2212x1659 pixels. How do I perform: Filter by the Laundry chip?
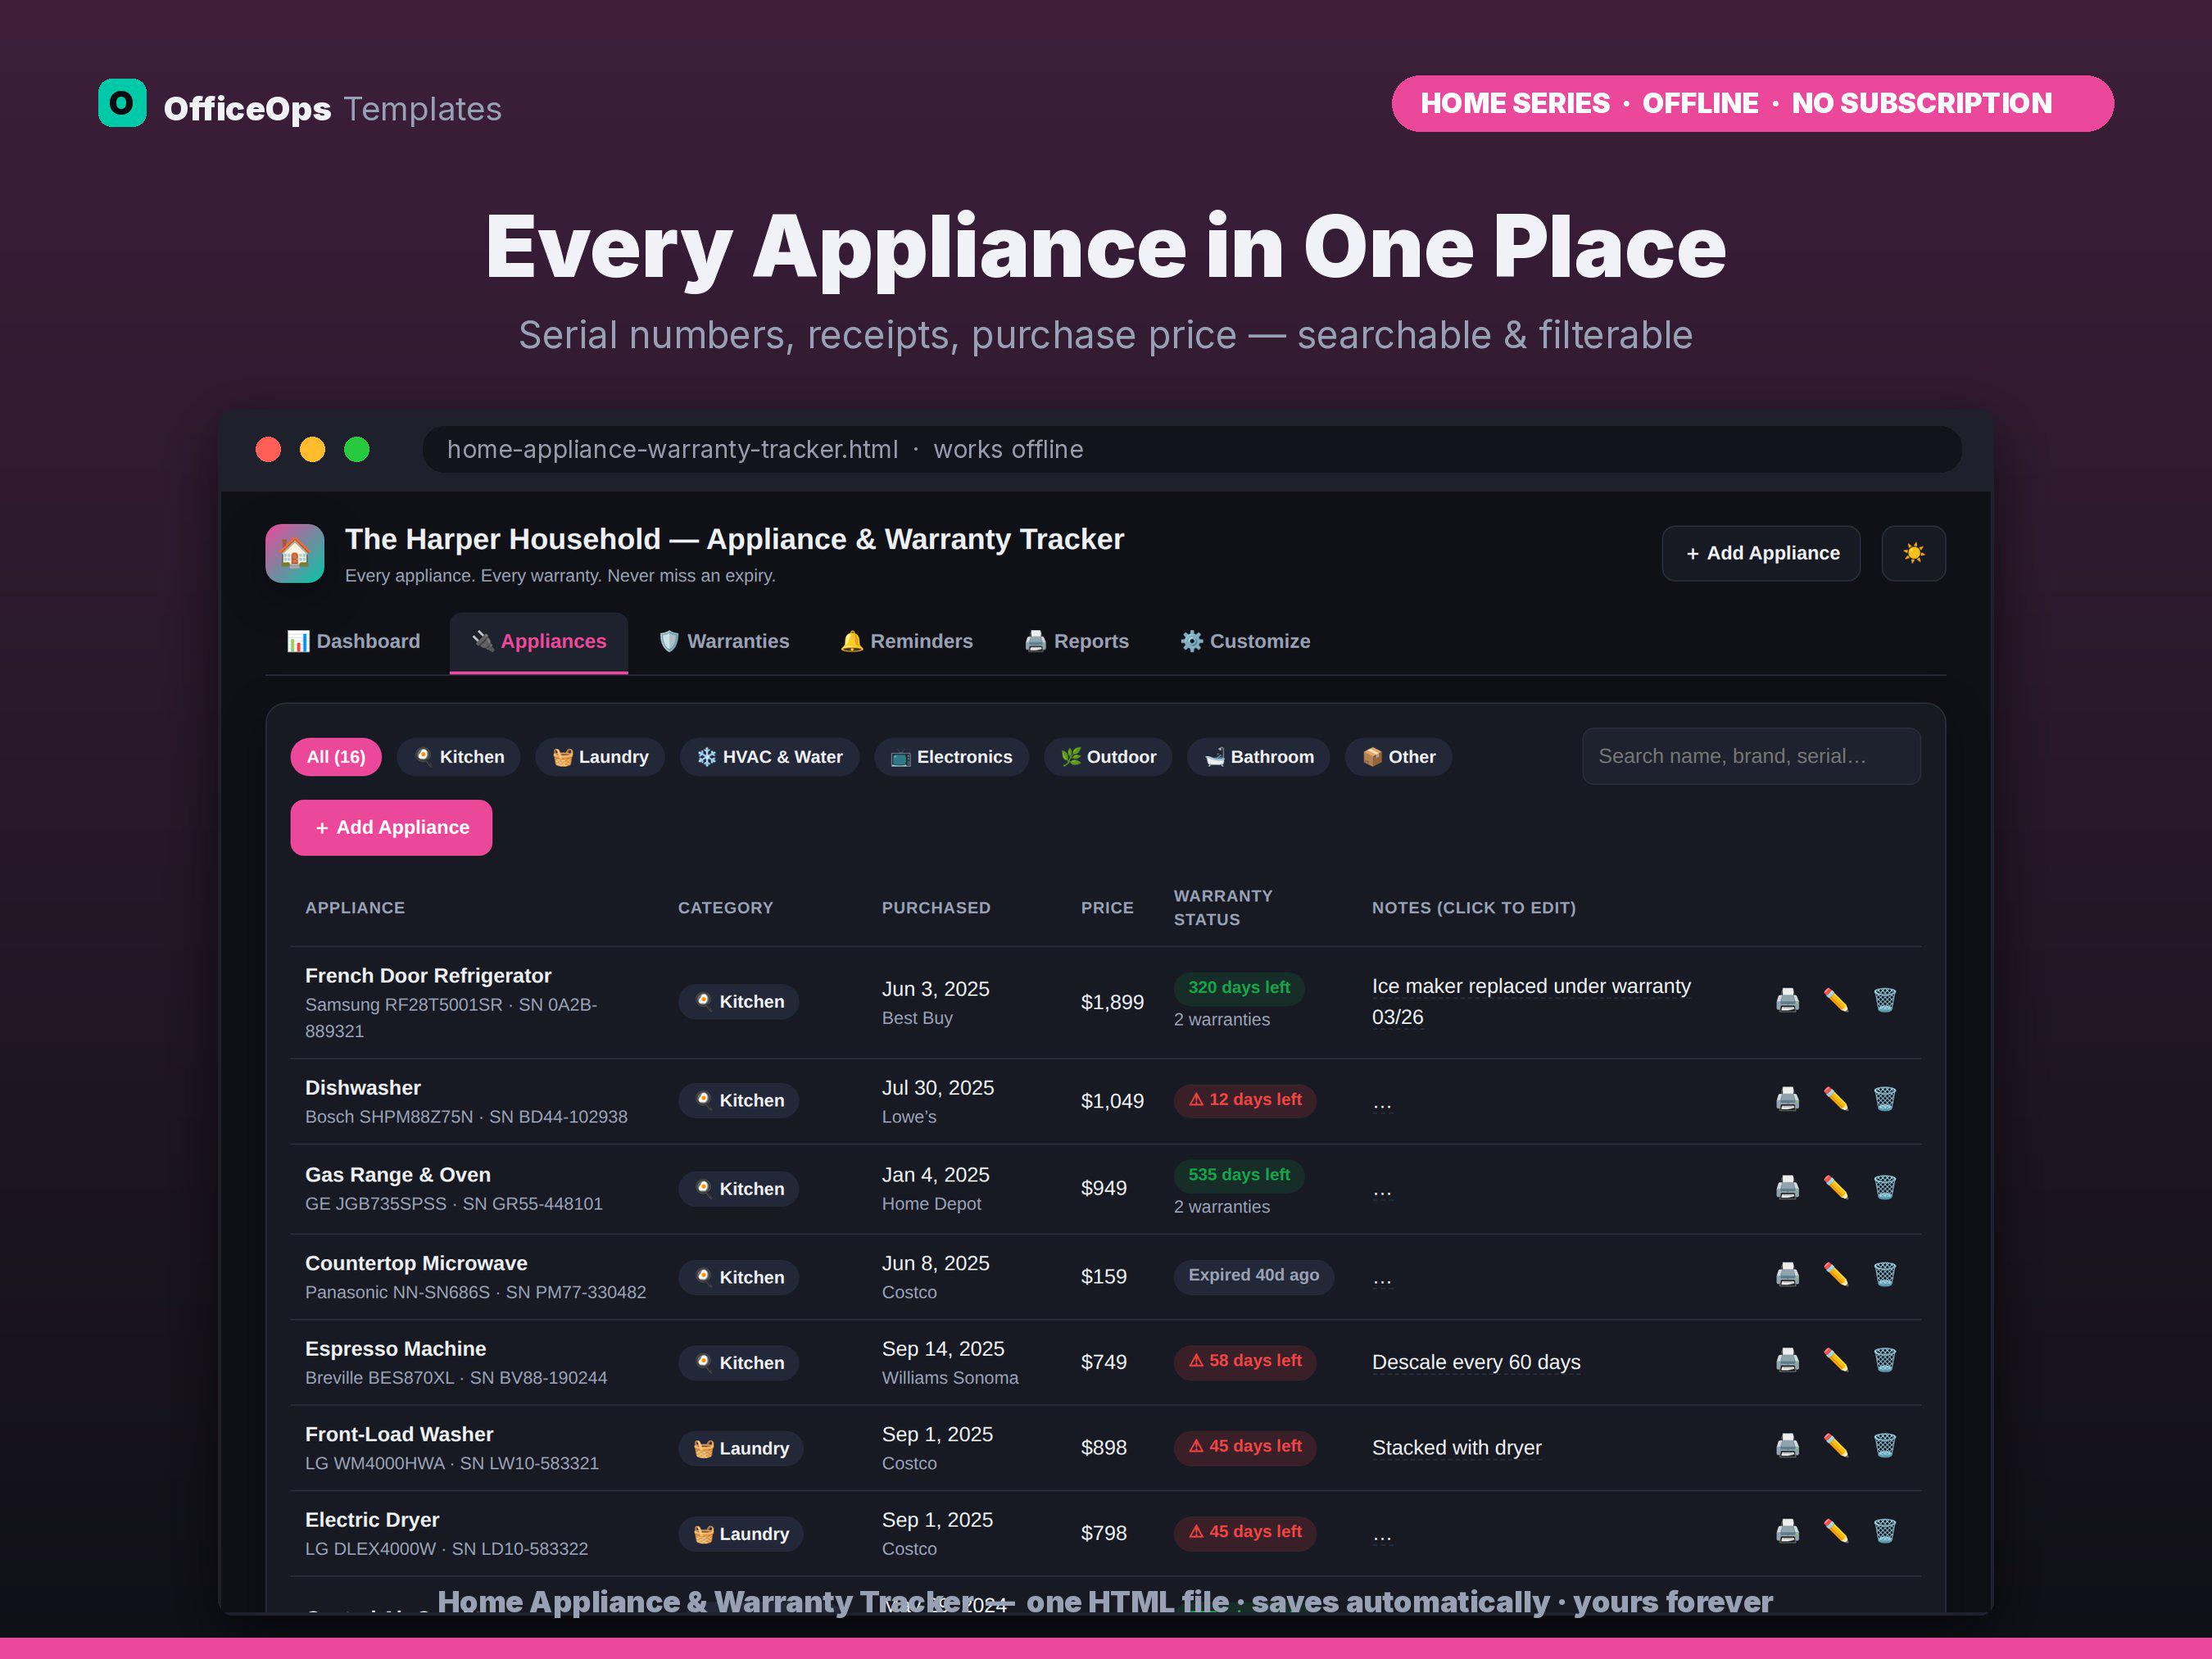coord(600,757)
